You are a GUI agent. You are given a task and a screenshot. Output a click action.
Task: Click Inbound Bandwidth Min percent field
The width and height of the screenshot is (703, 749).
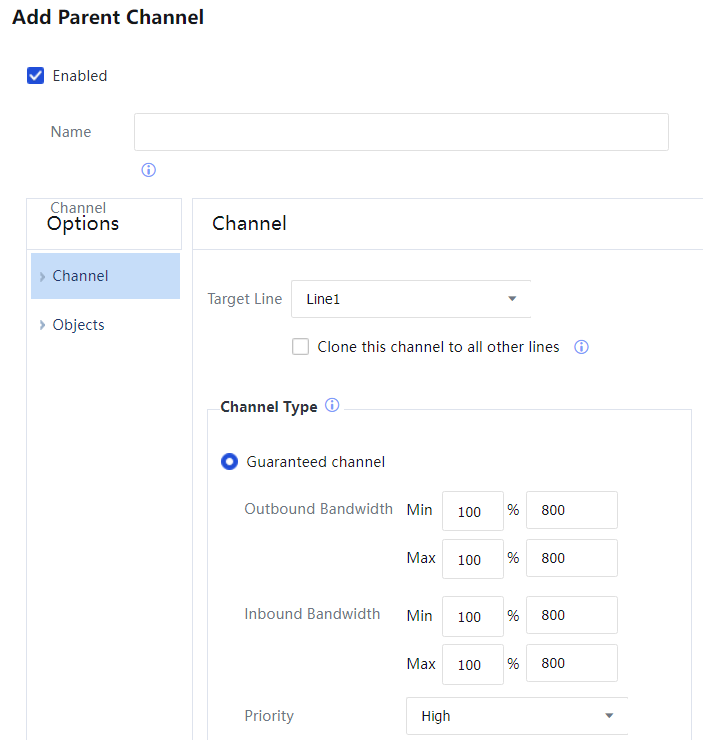point(472,616)
